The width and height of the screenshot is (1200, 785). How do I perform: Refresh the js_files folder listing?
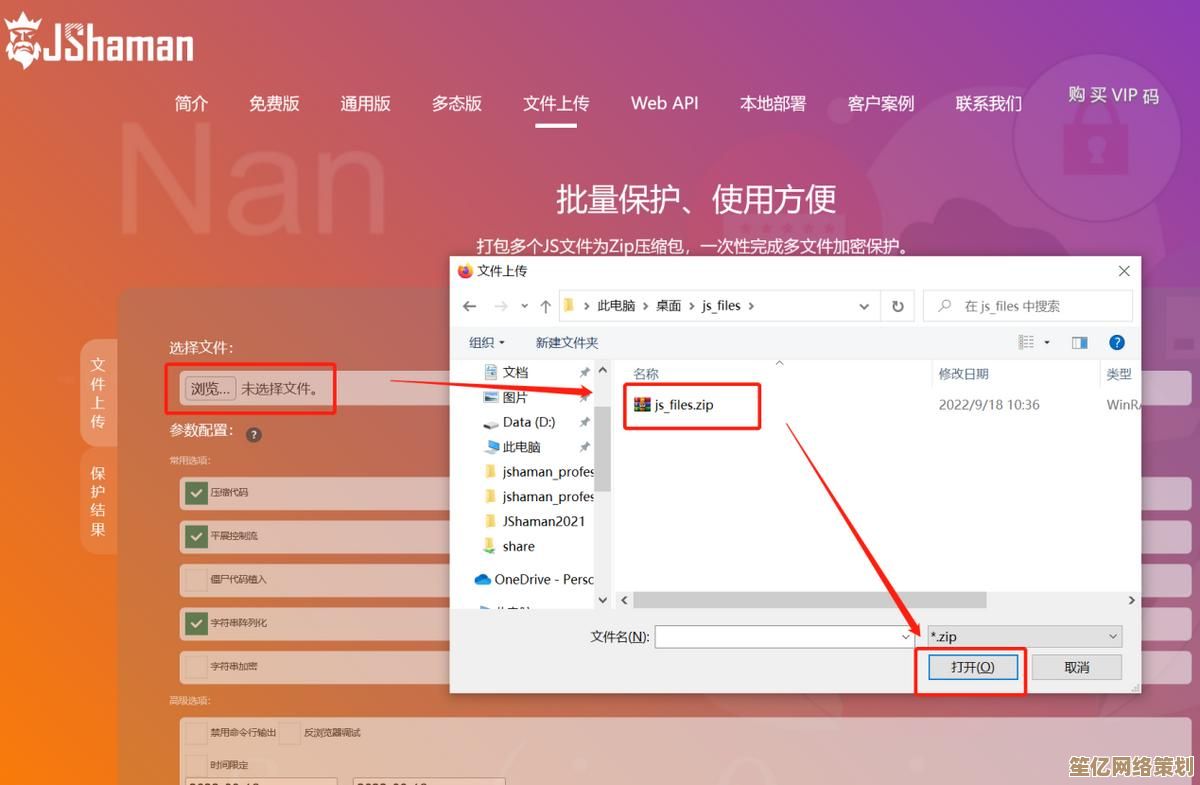pyautogui.click(x=897, y=306)
